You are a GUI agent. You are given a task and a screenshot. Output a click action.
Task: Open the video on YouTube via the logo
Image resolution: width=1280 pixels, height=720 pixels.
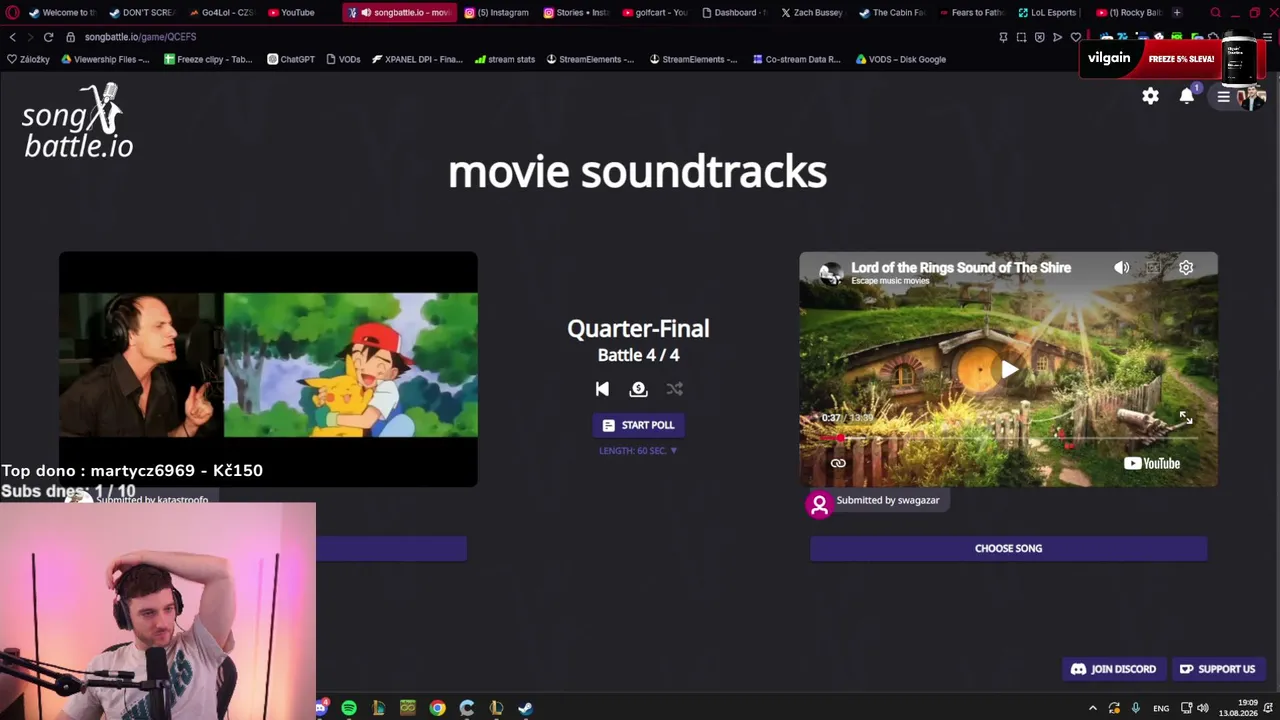click(1152, 463)
